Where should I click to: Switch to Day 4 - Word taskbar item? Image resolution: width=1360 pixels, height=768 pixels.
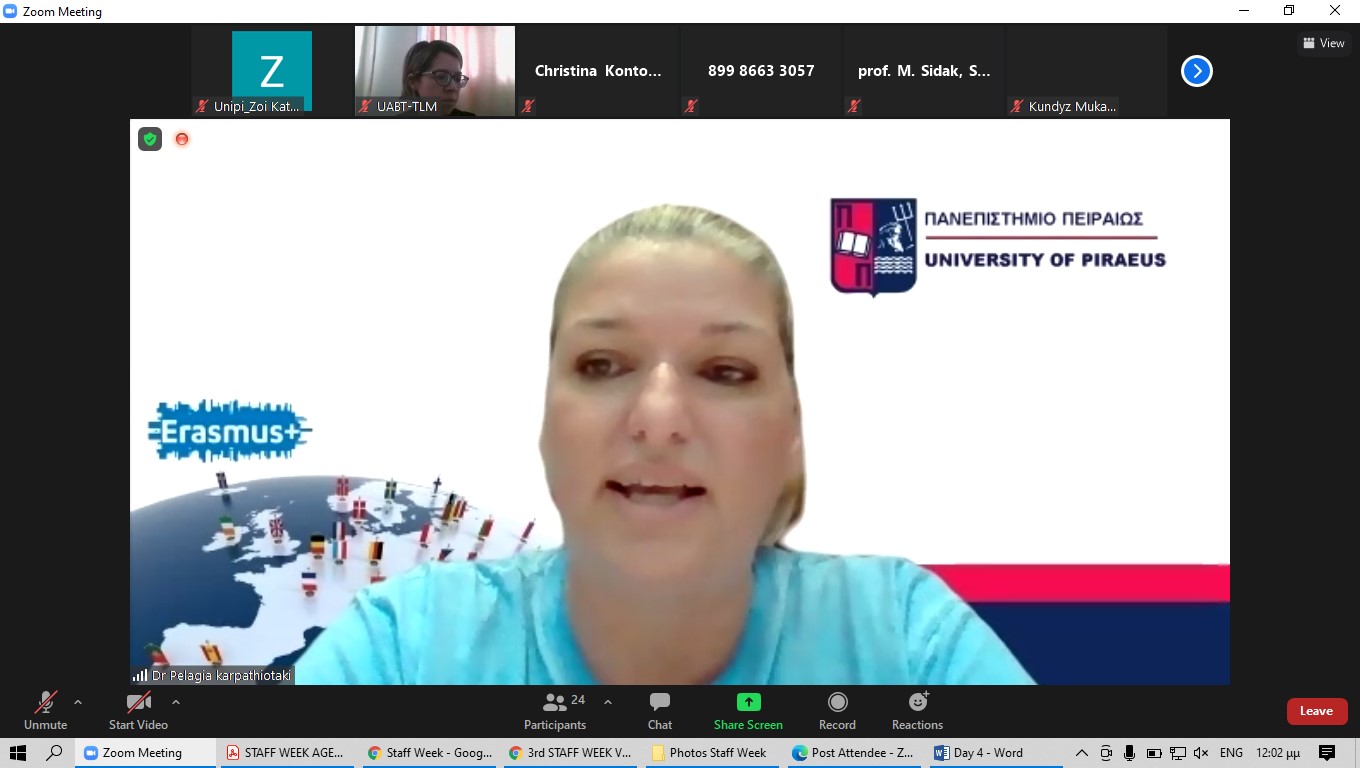coord(997,753)
